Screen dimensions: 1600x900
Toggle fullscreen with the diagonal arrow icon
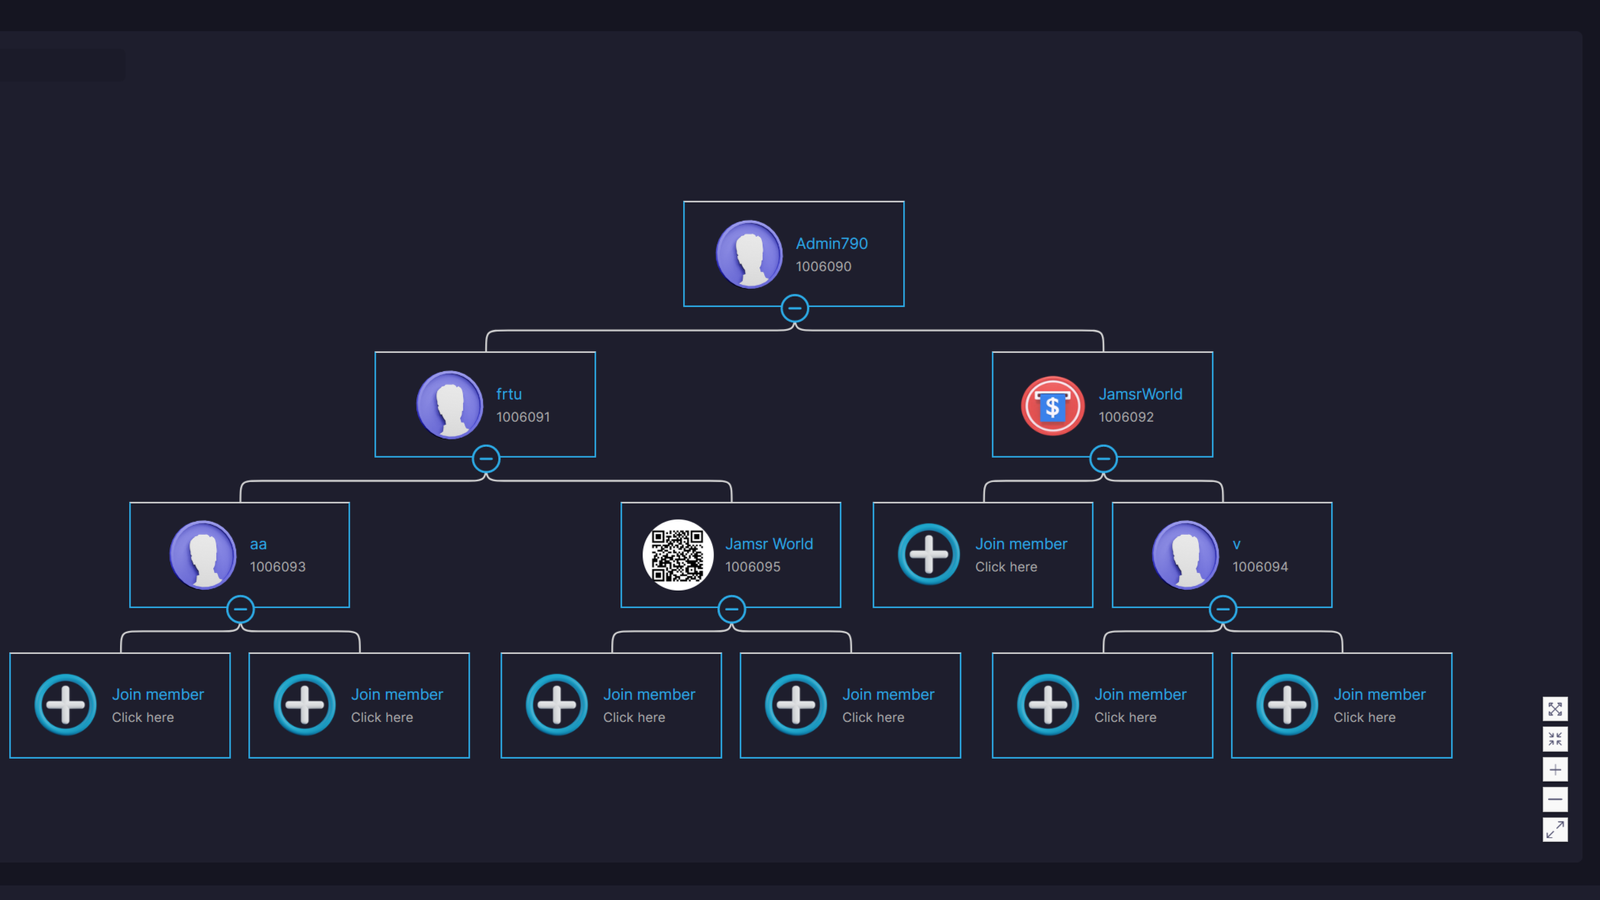click(1555, 829)
